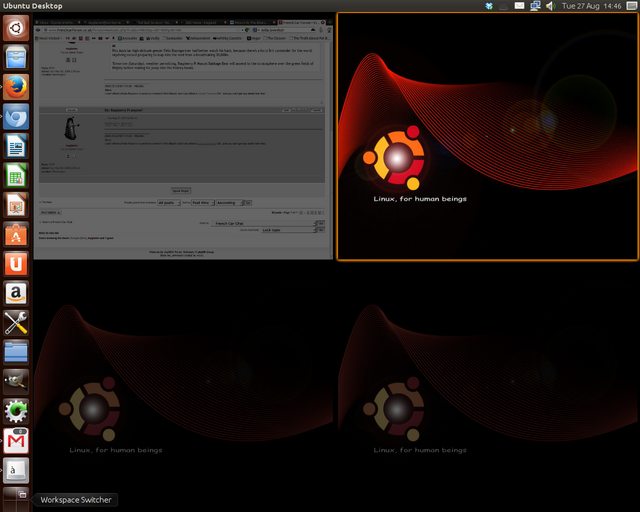Open the mail envelope messaging indicator
Viewport: 640px width, 512px height.
point(519,6)
